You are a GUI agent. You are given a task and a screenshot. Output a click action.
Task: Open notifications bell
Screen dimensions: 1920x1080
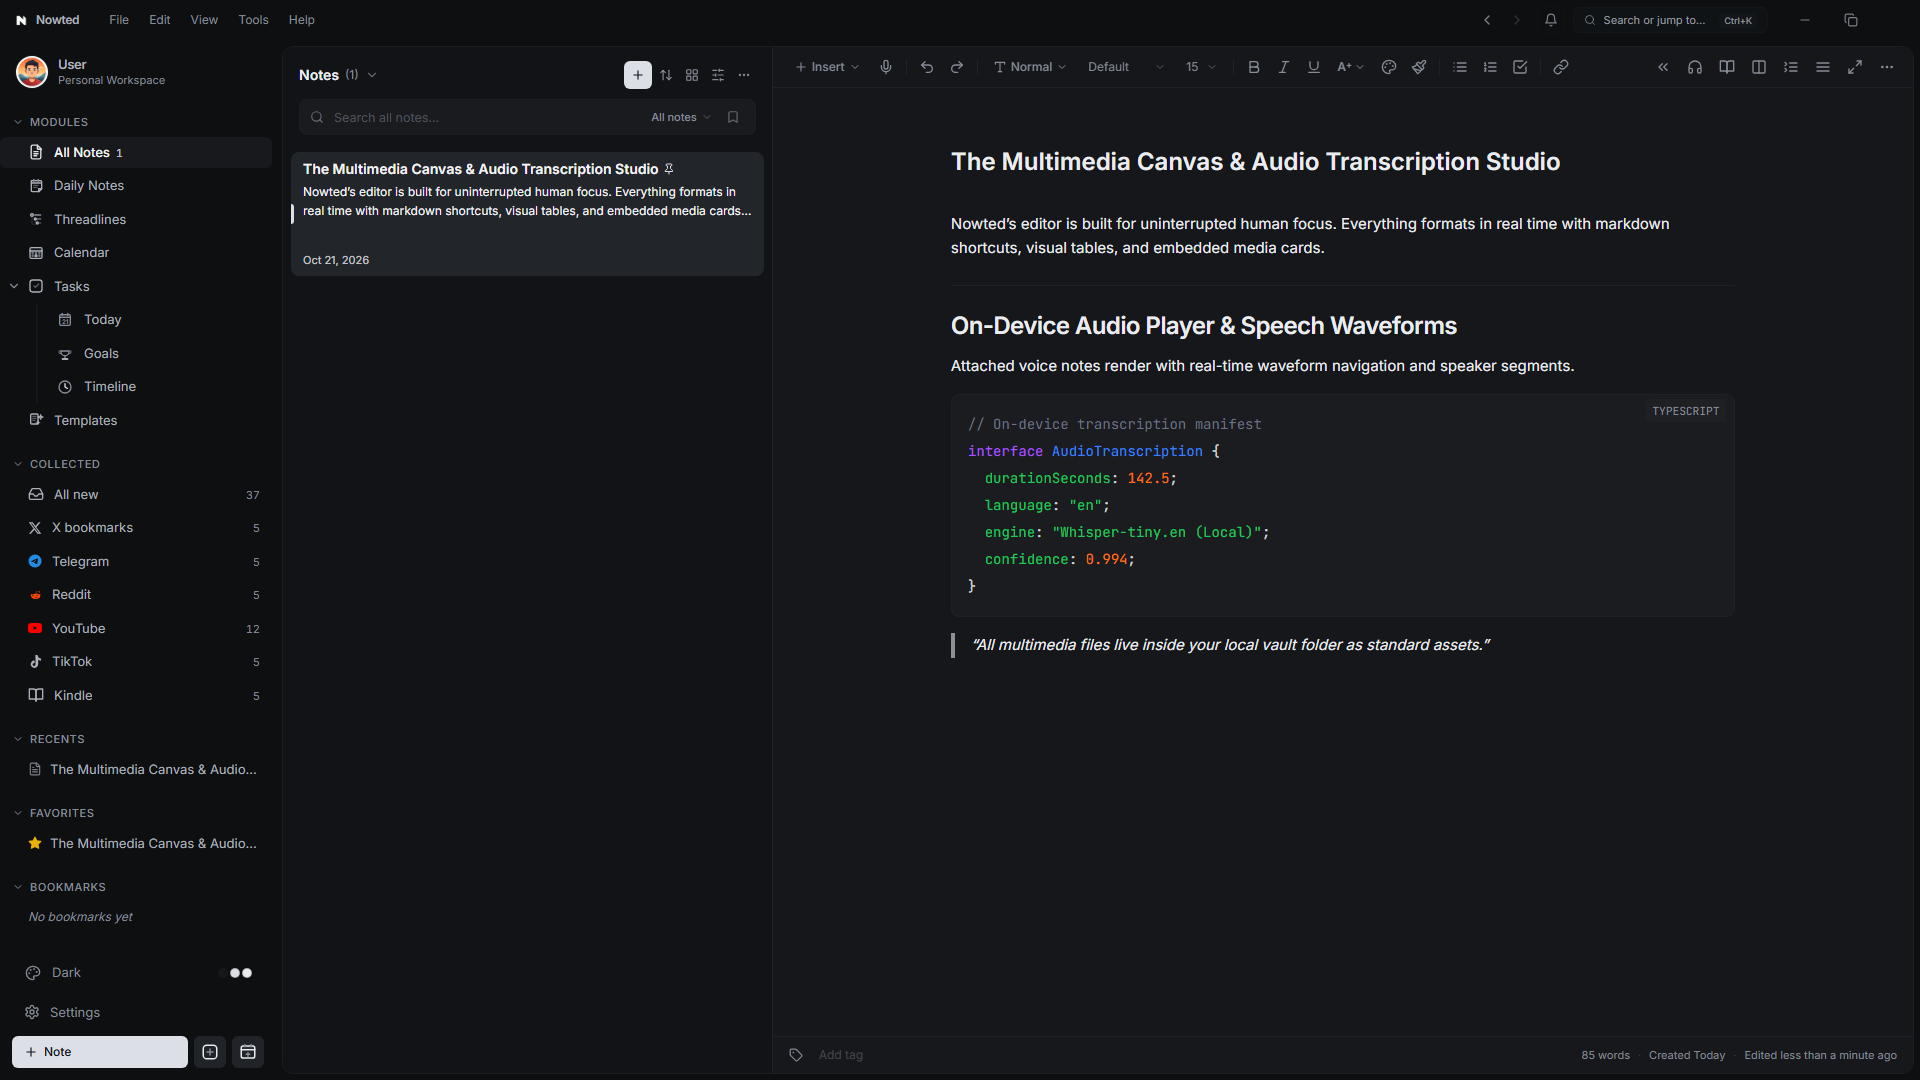(1551, 20)
